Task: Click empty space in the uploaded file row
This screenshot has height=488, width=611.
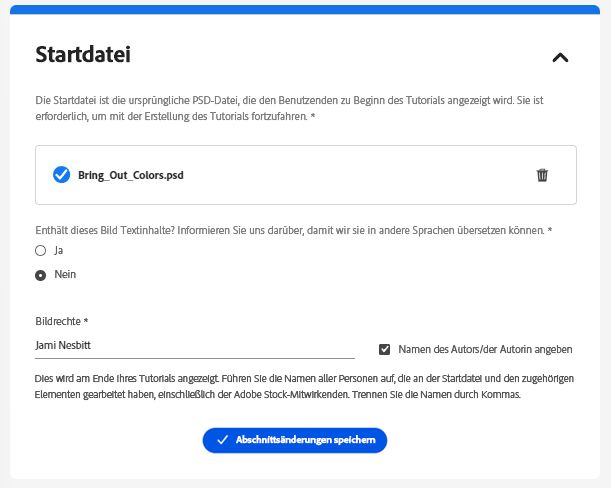Action: coord(350,175)
